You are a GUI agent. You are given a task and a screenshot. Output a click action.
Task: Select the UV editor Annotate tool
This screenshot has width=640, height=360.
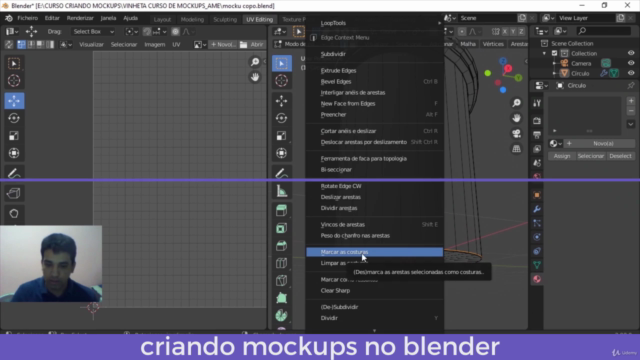14,173
